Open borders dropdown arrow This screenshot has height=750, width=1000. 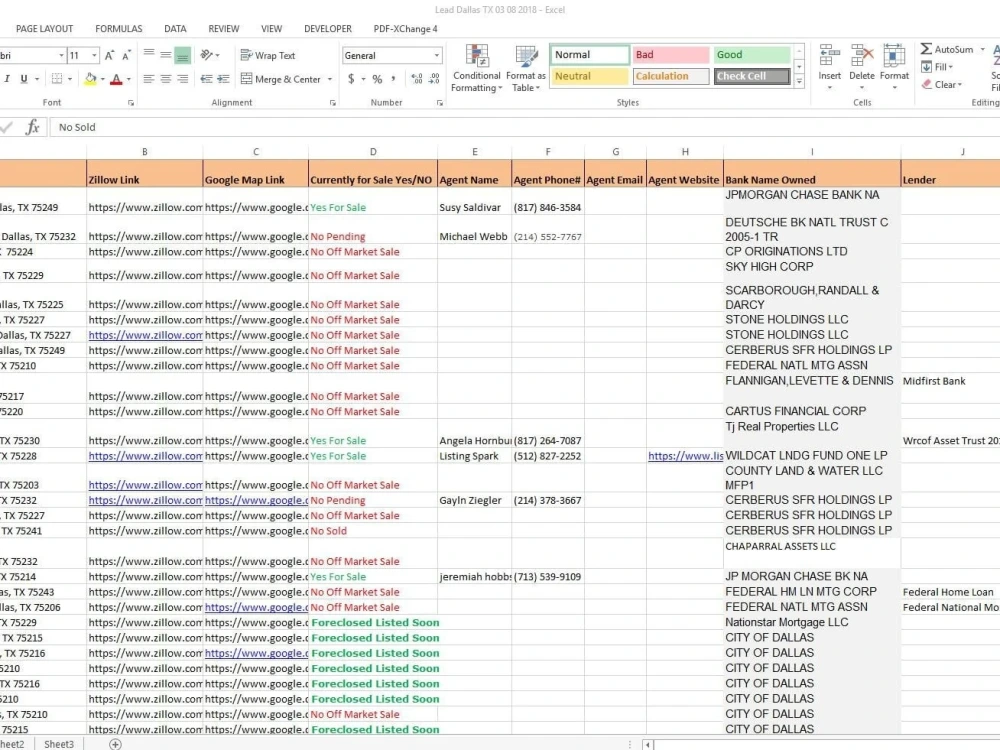point(70,79)
